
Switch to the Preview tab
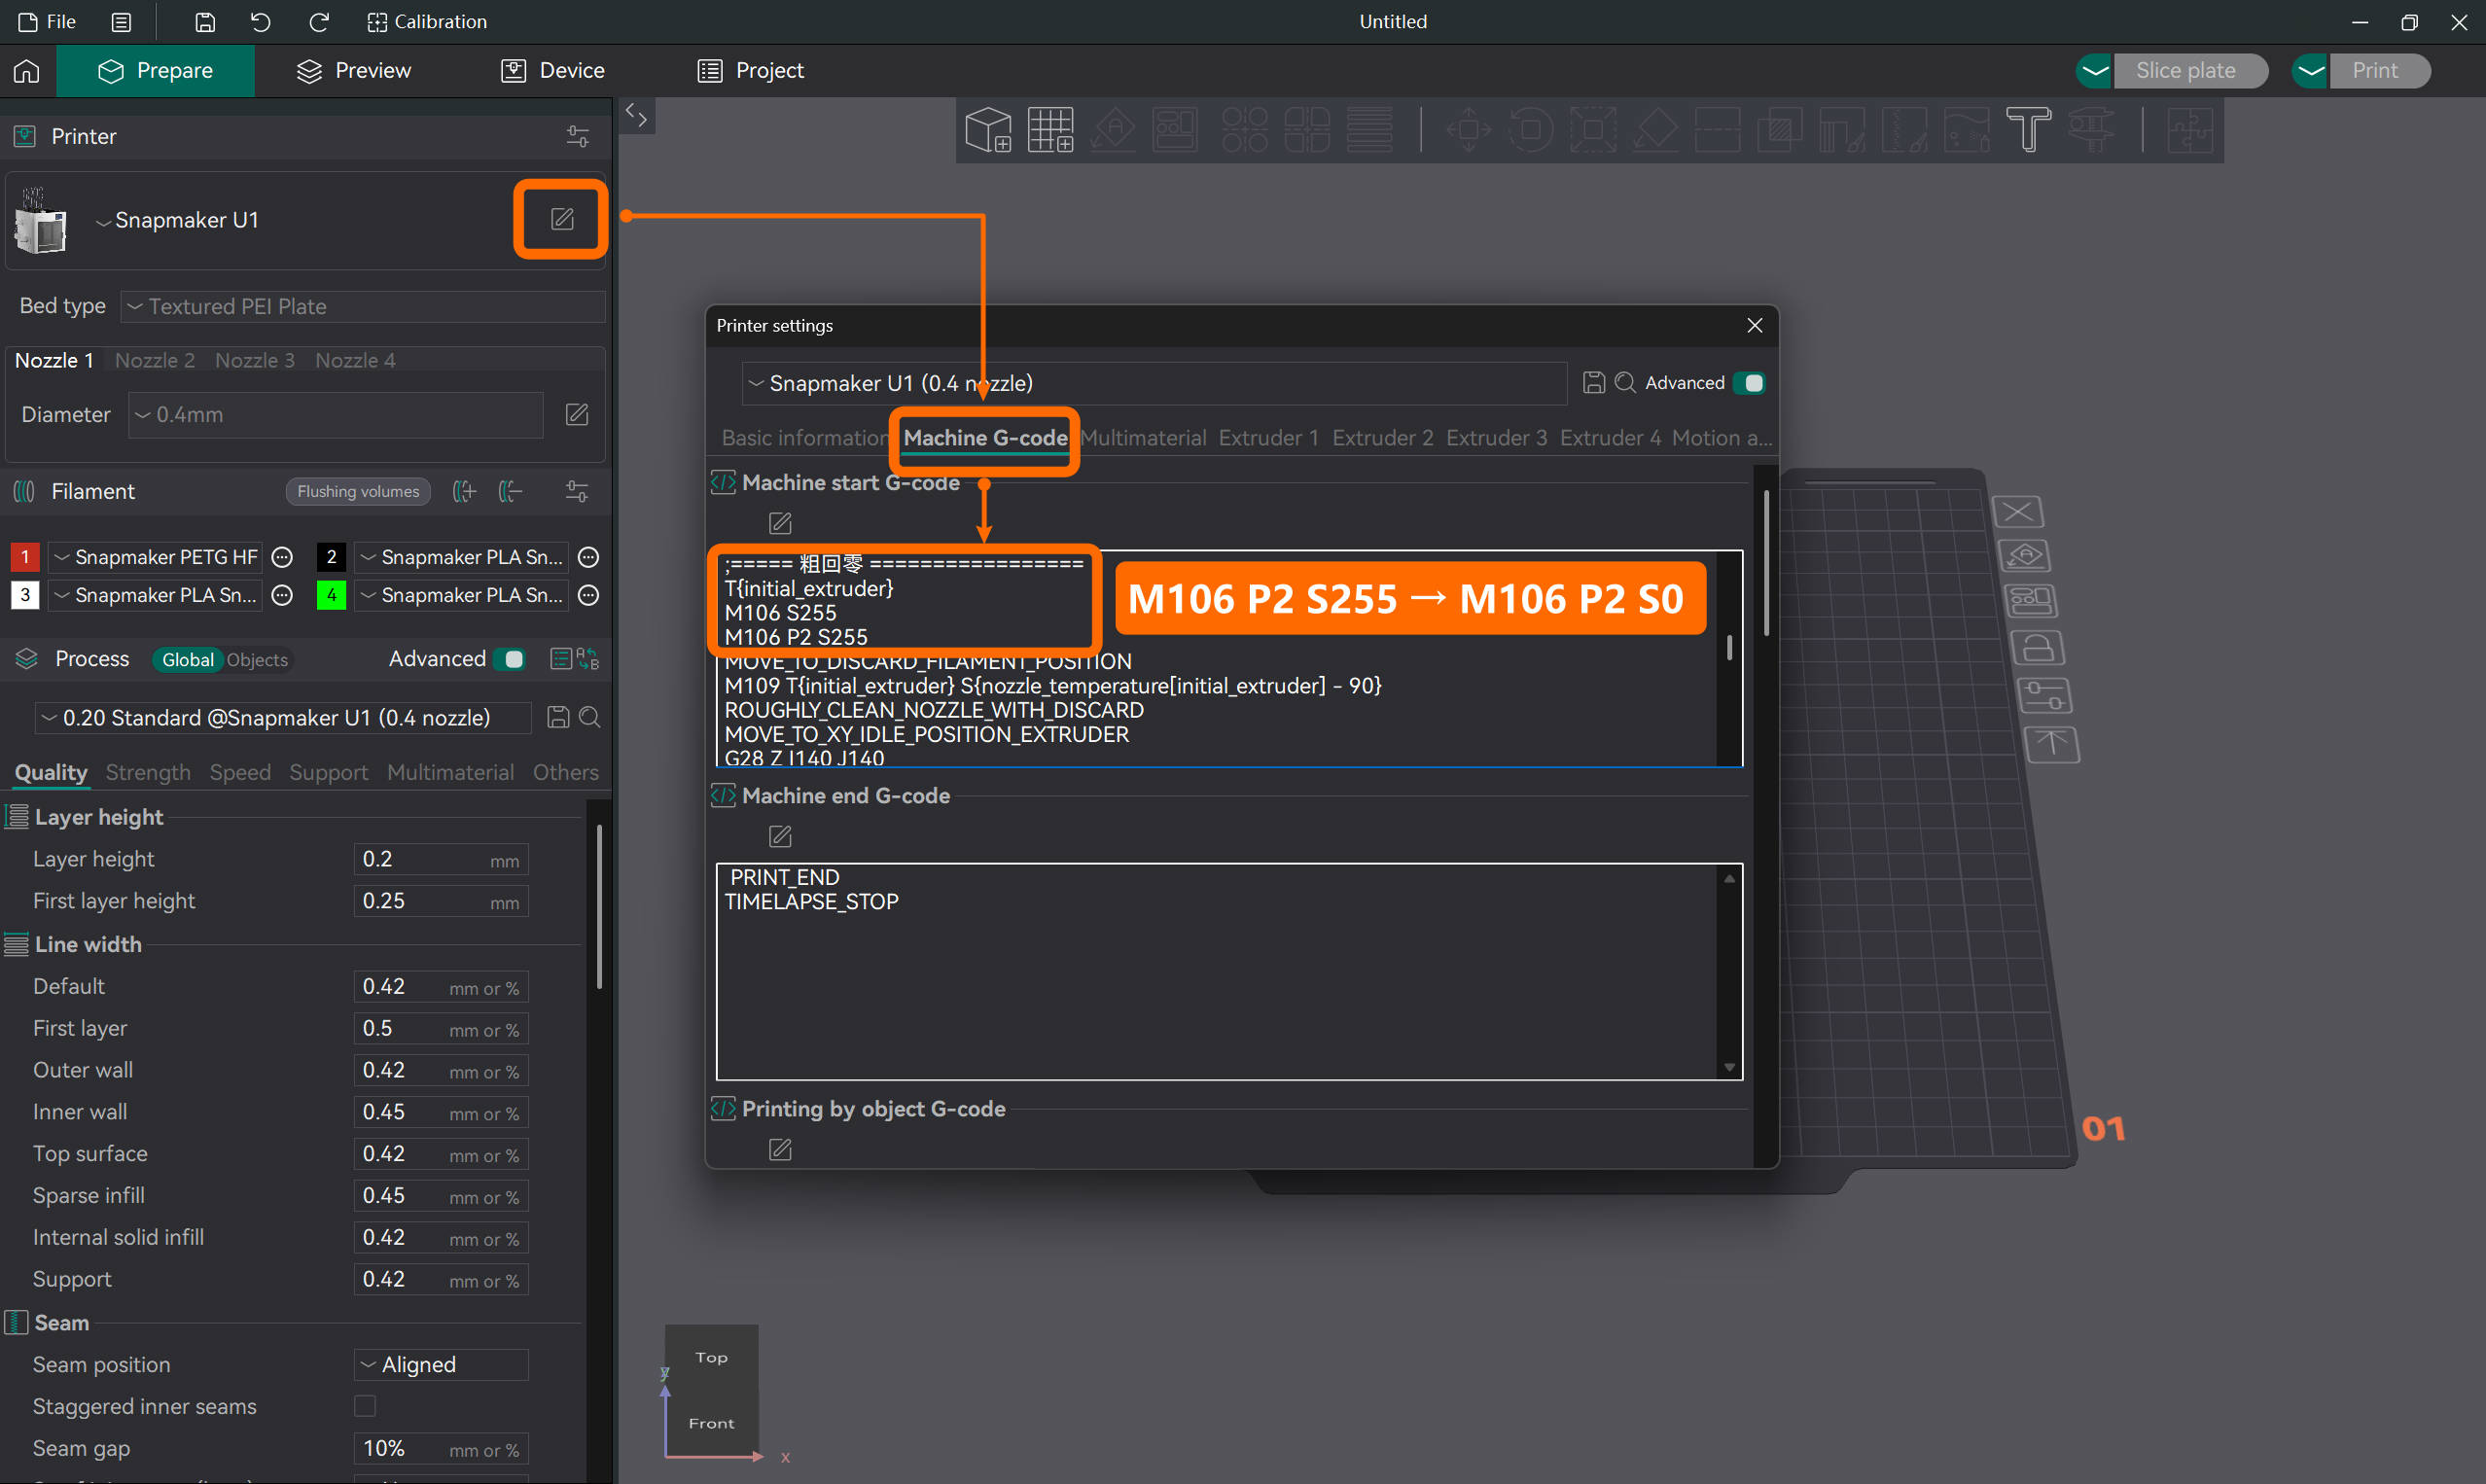[x=354, y=71]
